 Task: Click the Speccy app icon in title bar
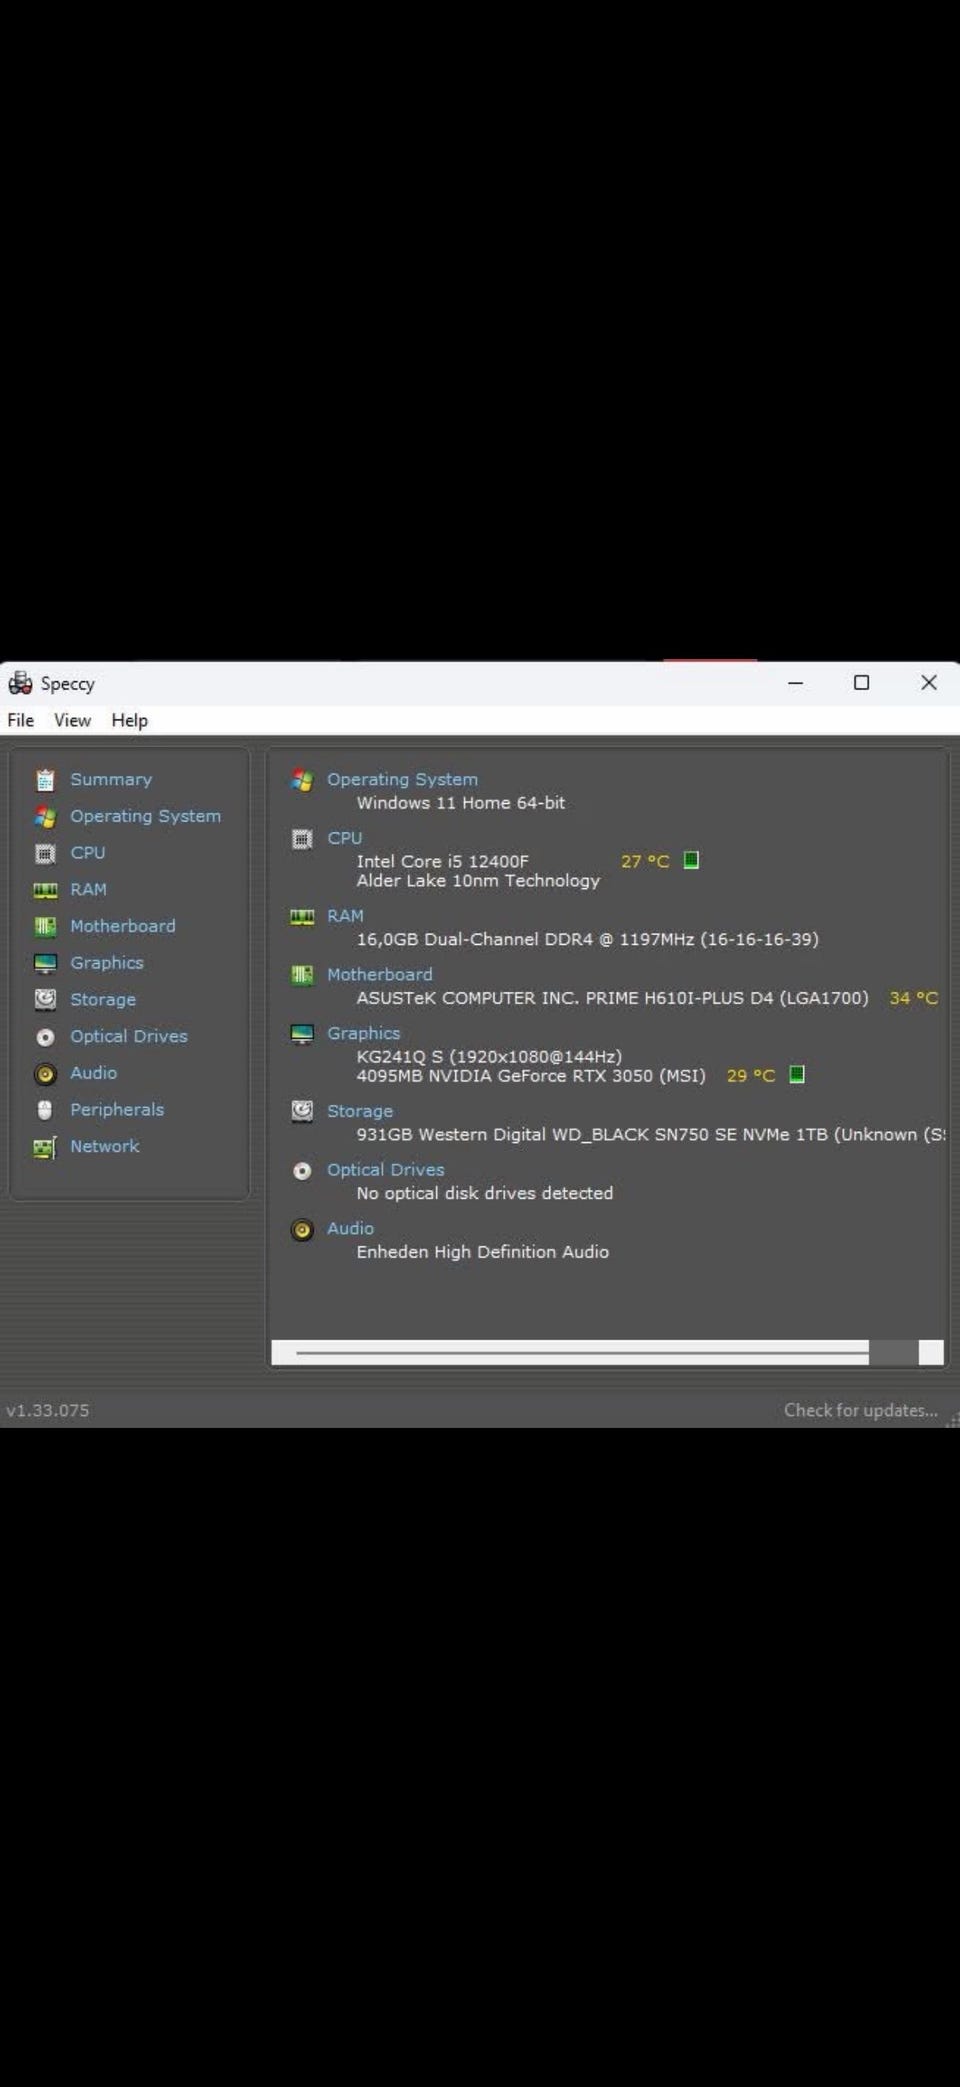click(20, 683)
